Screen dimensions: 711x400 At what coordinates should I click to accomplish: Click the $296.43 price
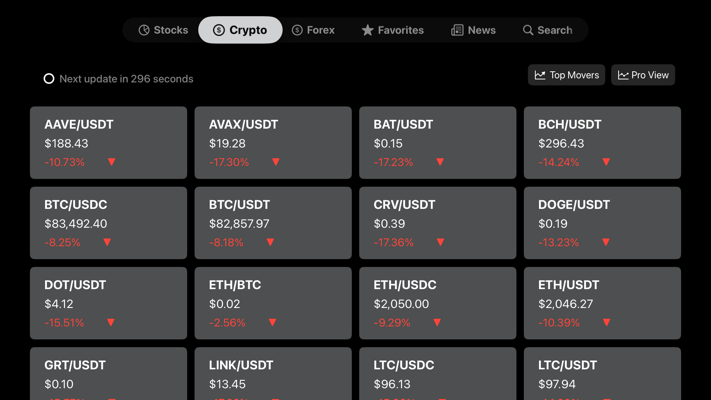tap(561, 143)
